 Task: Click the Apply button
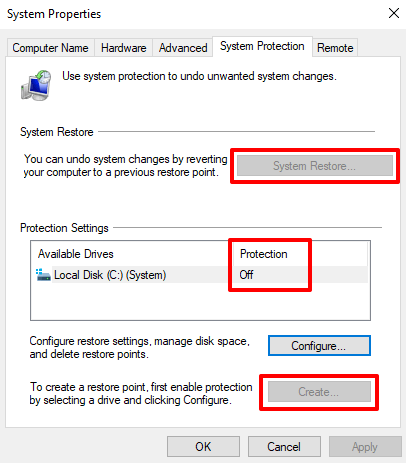365,447
